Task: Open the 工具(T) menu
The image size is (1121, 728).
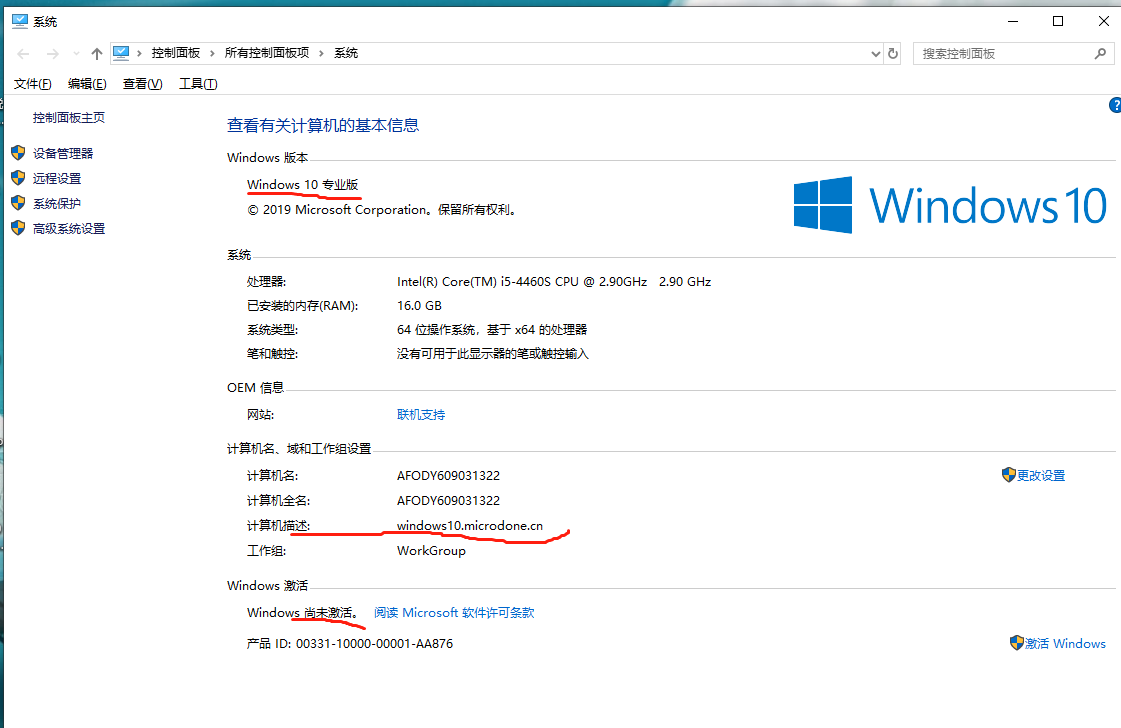Action: (198, 84)
